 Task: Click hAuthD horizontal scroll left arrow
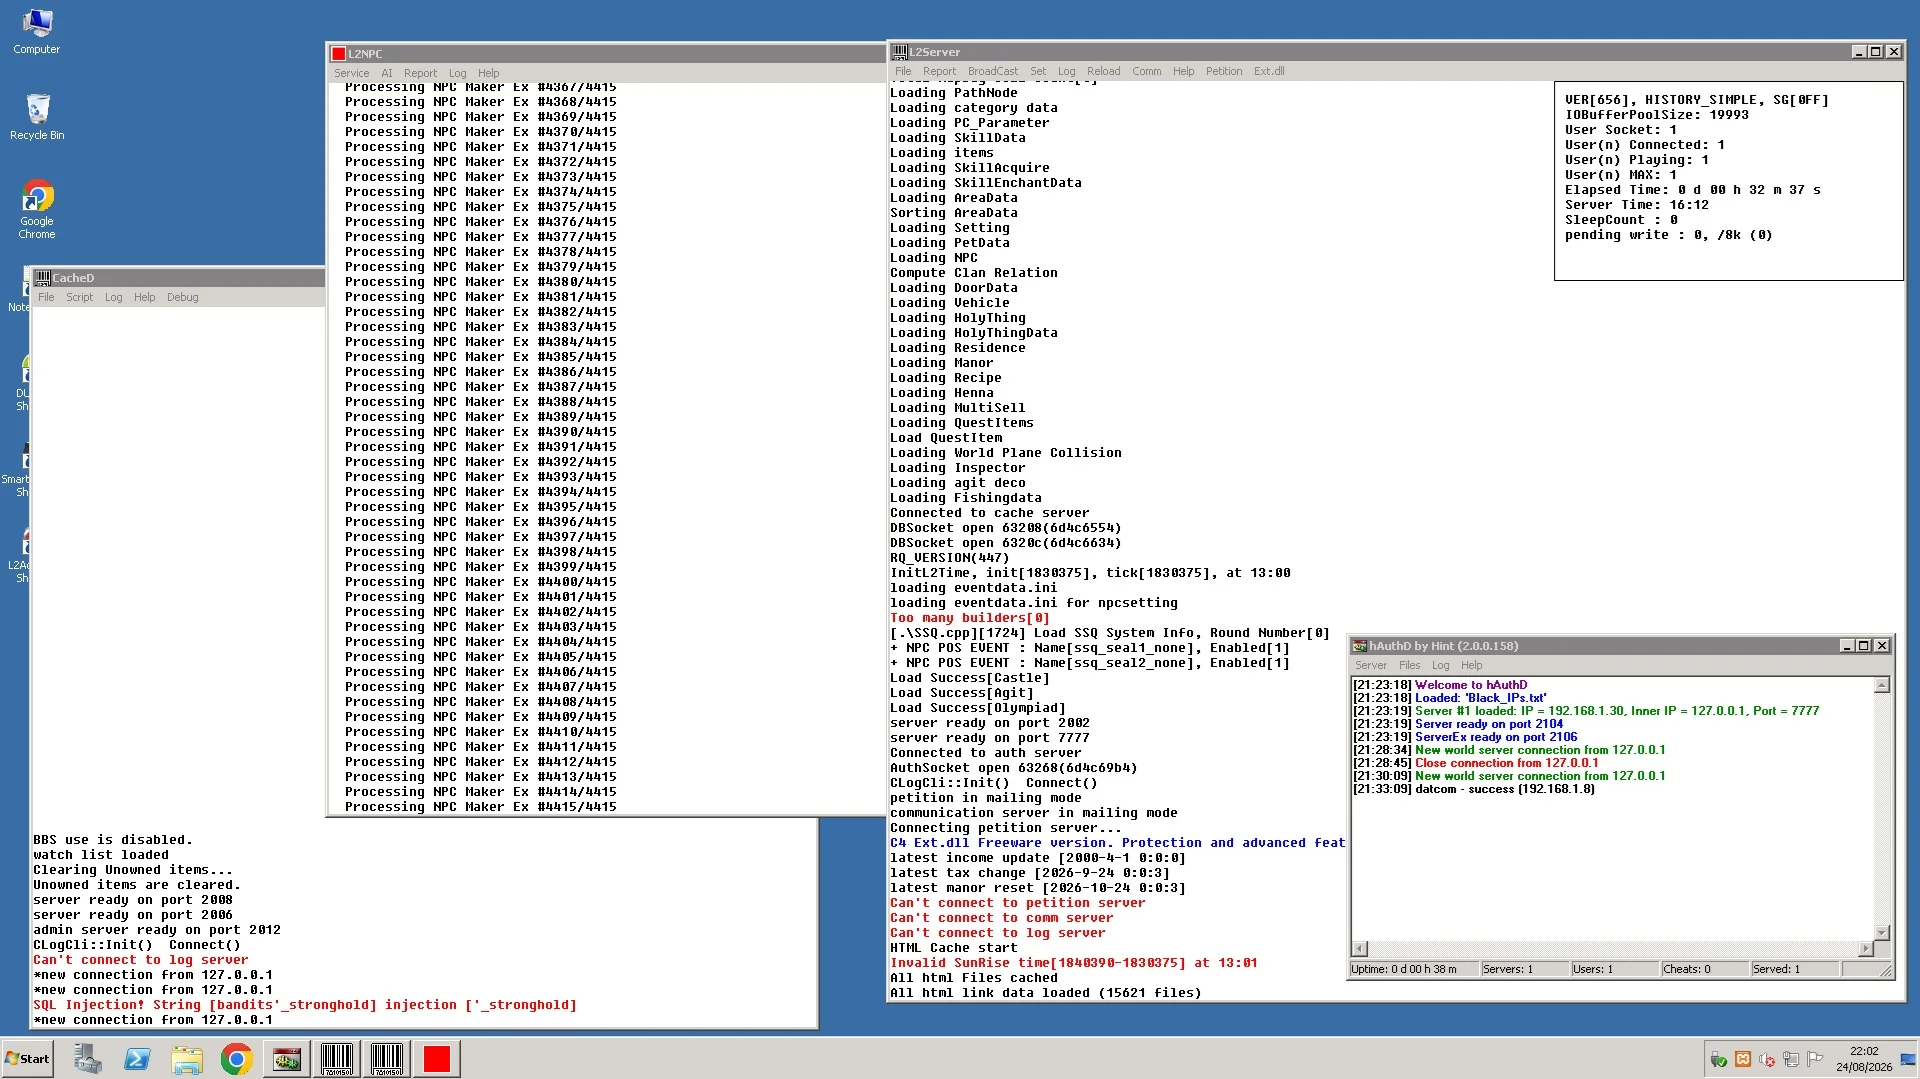tap(1360, 948)
